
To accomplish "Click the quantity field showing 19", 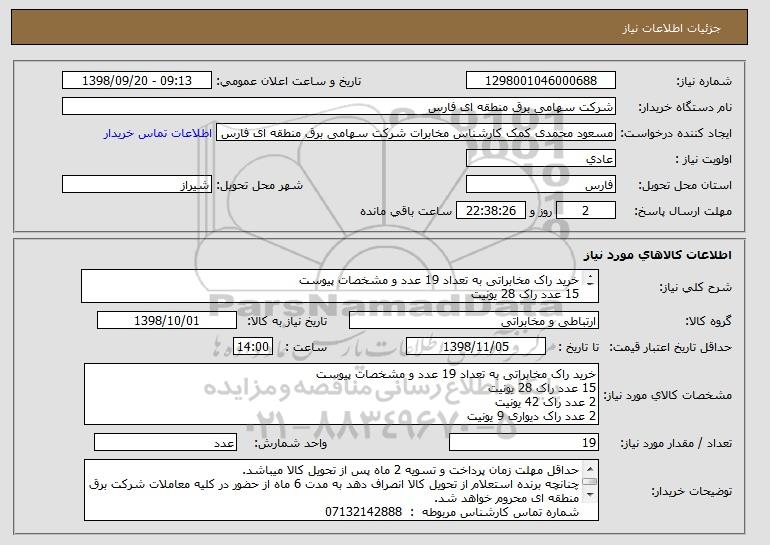I will (x=524, y=442).
